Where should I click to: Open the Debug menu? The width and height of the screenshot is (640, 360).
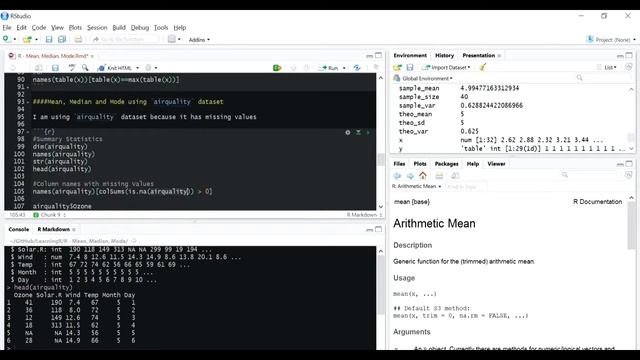(140, 27)
